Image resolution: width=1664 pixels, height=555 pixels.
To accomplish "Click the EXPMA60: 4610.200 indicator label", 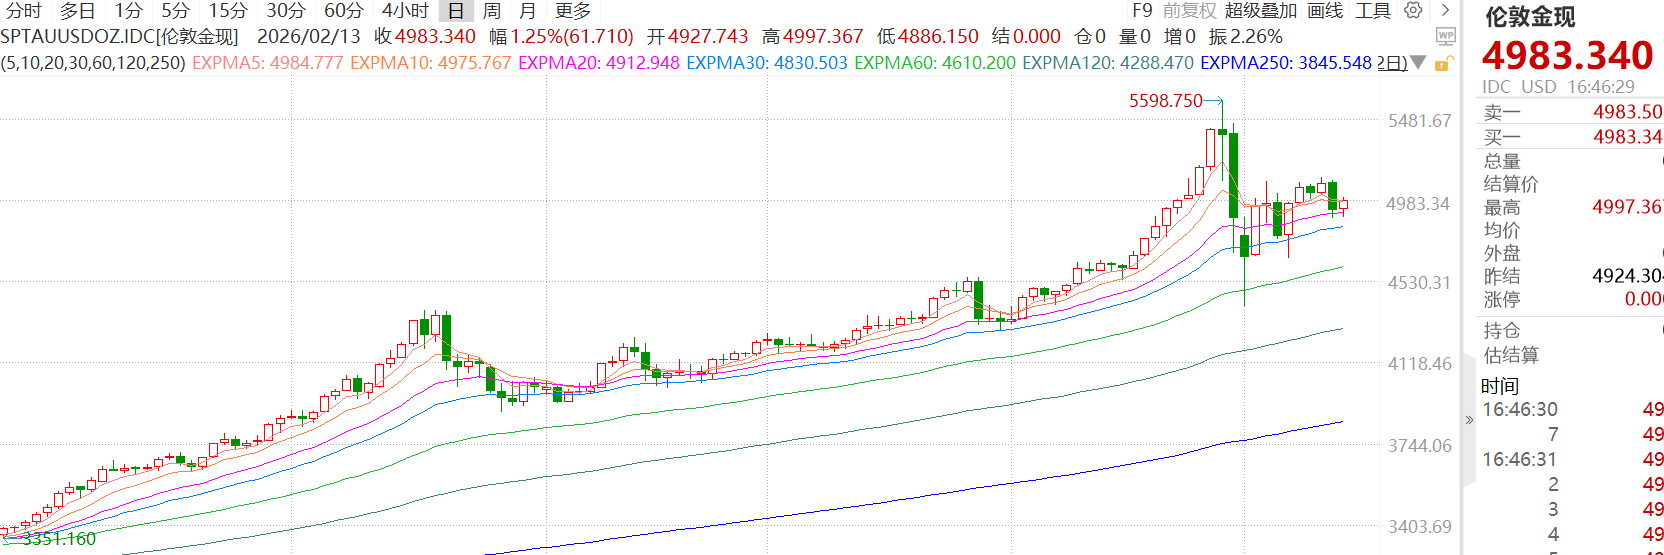I will (x=935, y=62).
